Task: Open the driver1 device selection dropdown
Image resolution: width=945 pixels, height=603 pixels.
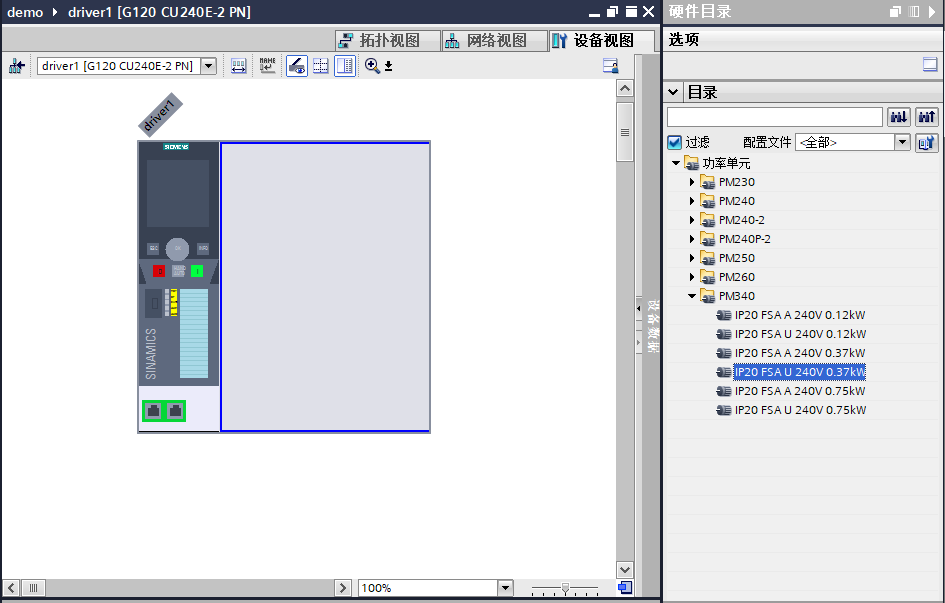Action: tap(209, 66)
